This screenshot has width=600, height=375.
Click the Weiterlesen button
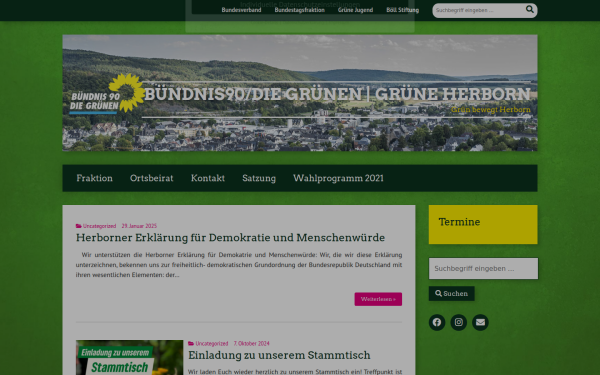(x=378, y=299)
